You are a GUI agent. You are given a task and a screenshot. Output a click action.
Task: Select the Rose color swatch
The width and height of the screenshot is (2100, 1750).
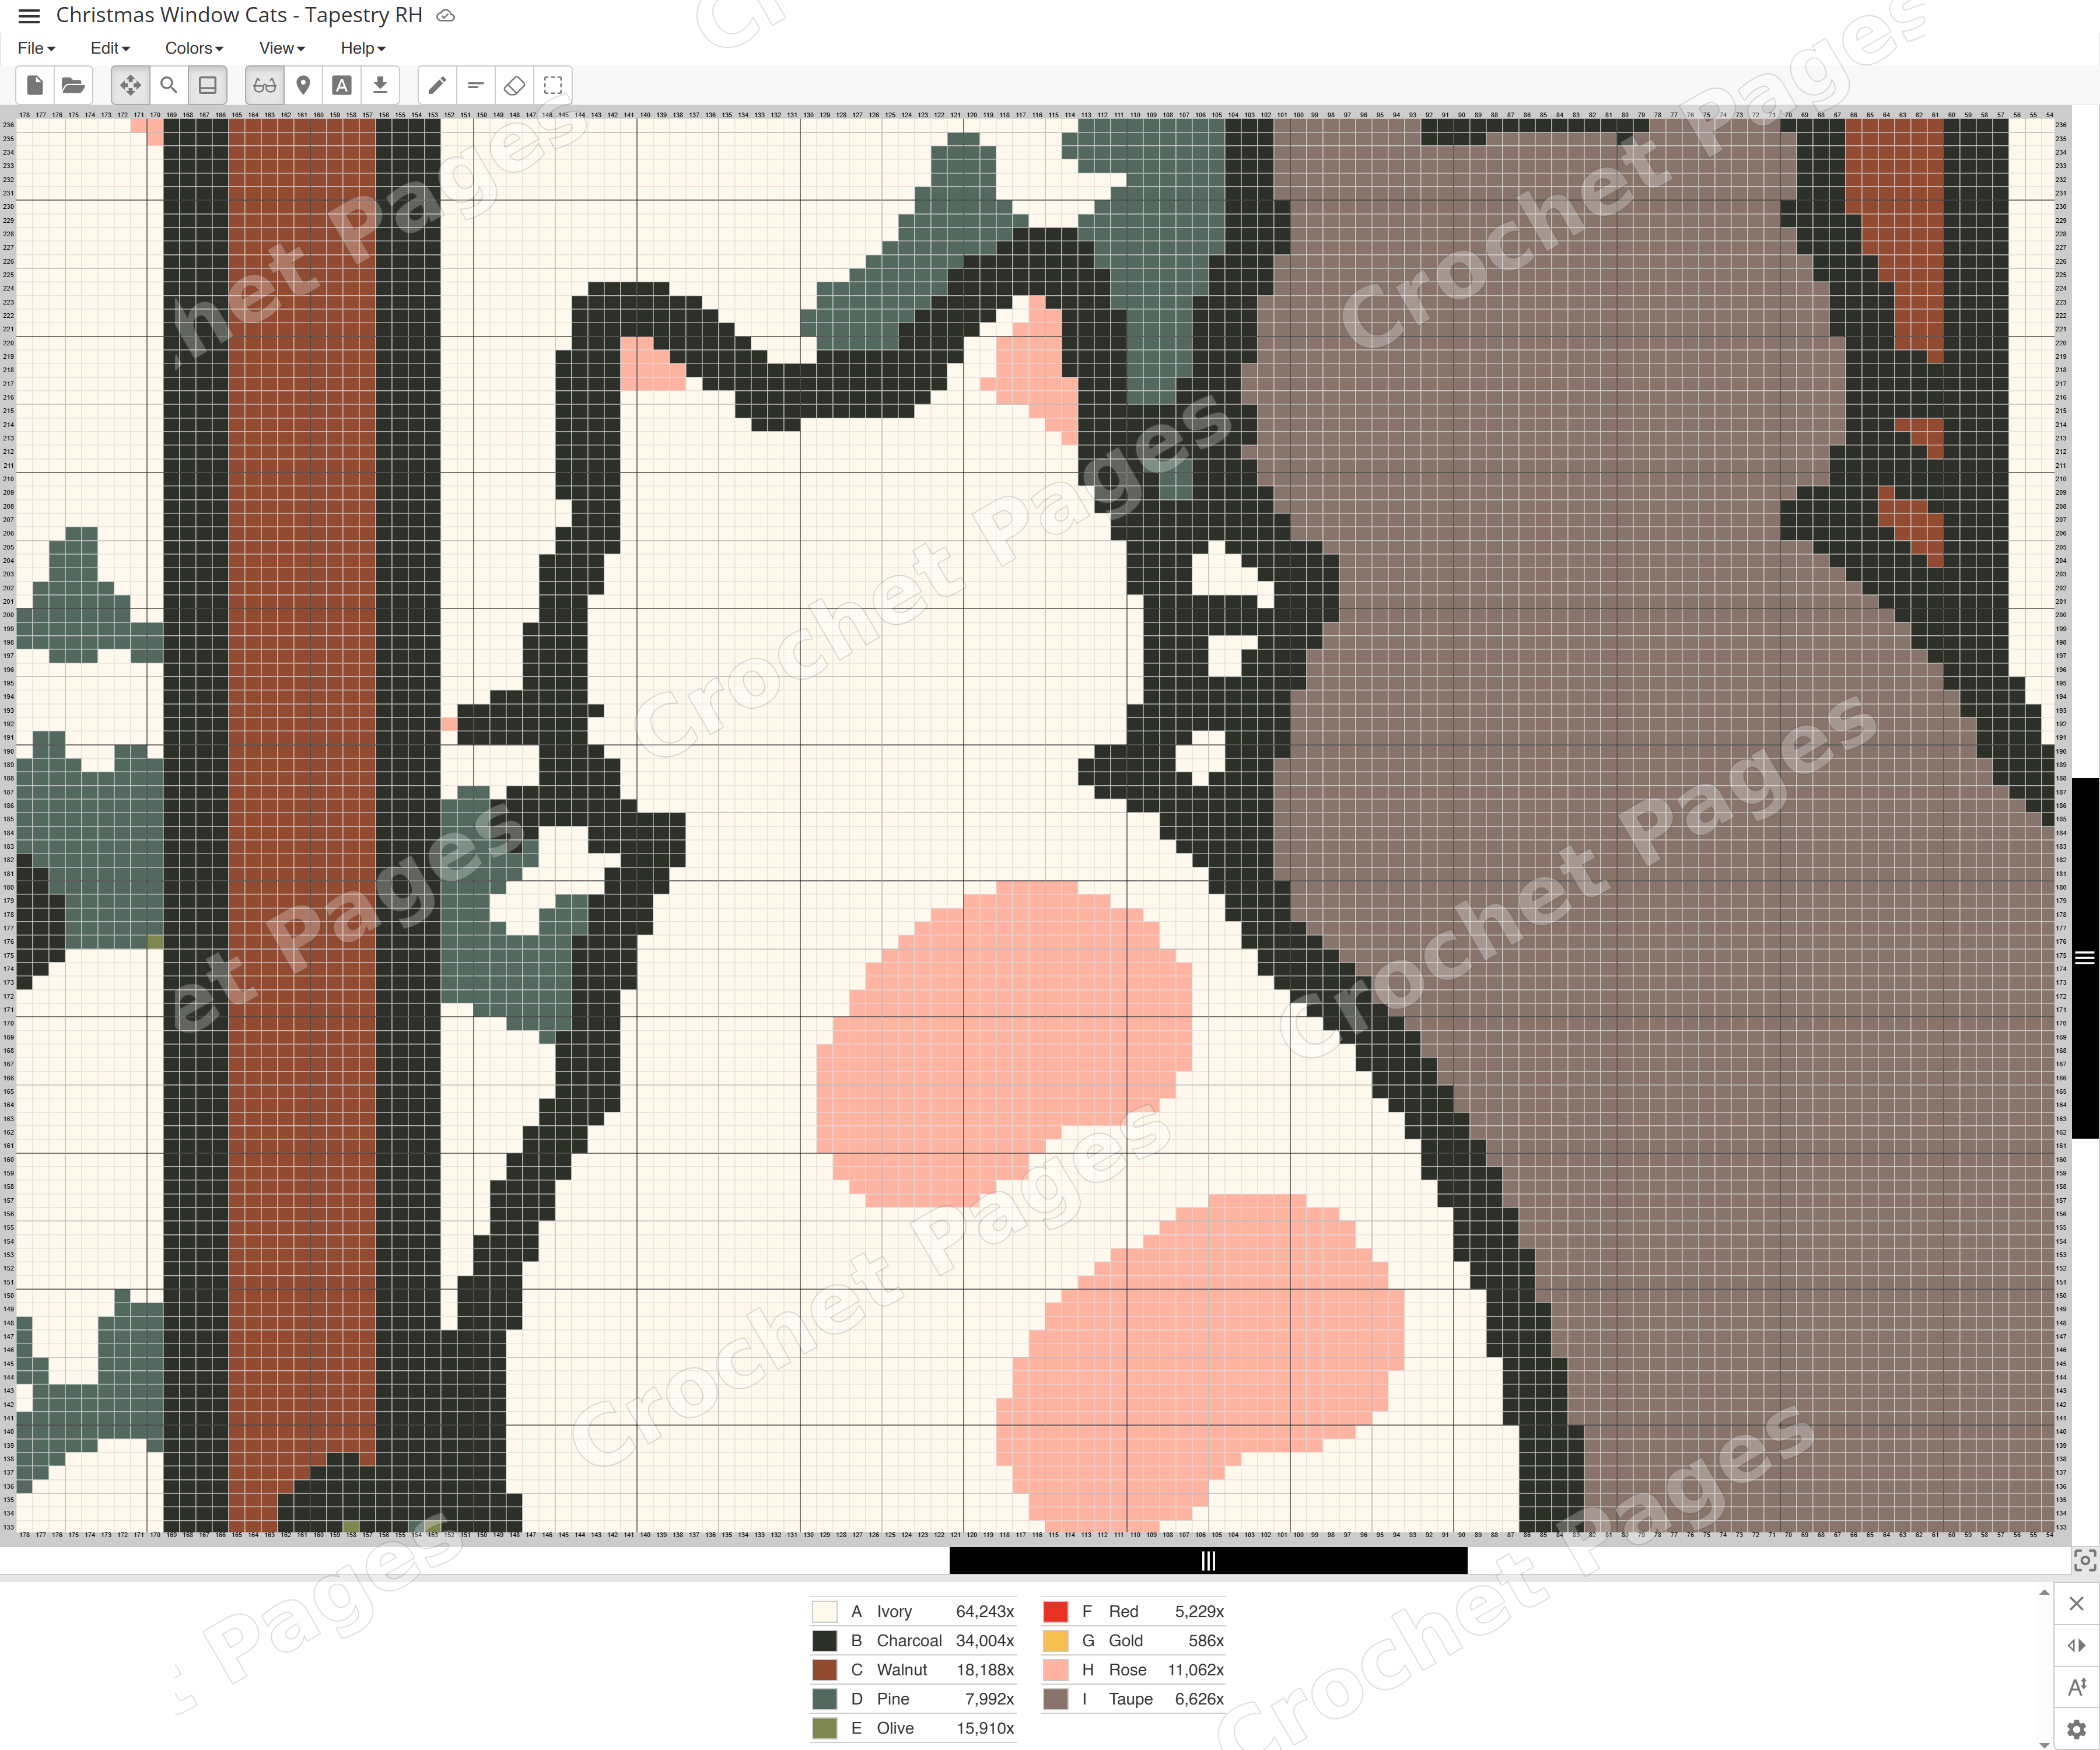(x=1056, y=1670)
